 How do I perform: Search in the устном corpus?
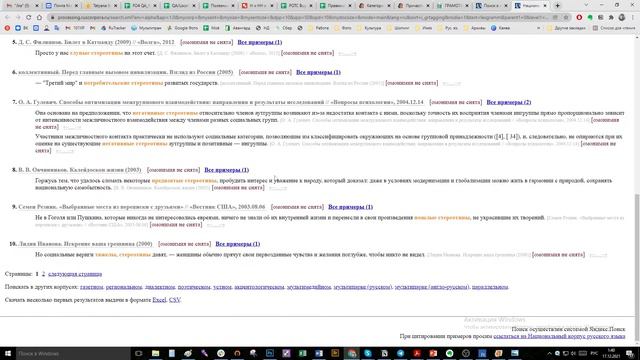(x=222, y=287)
